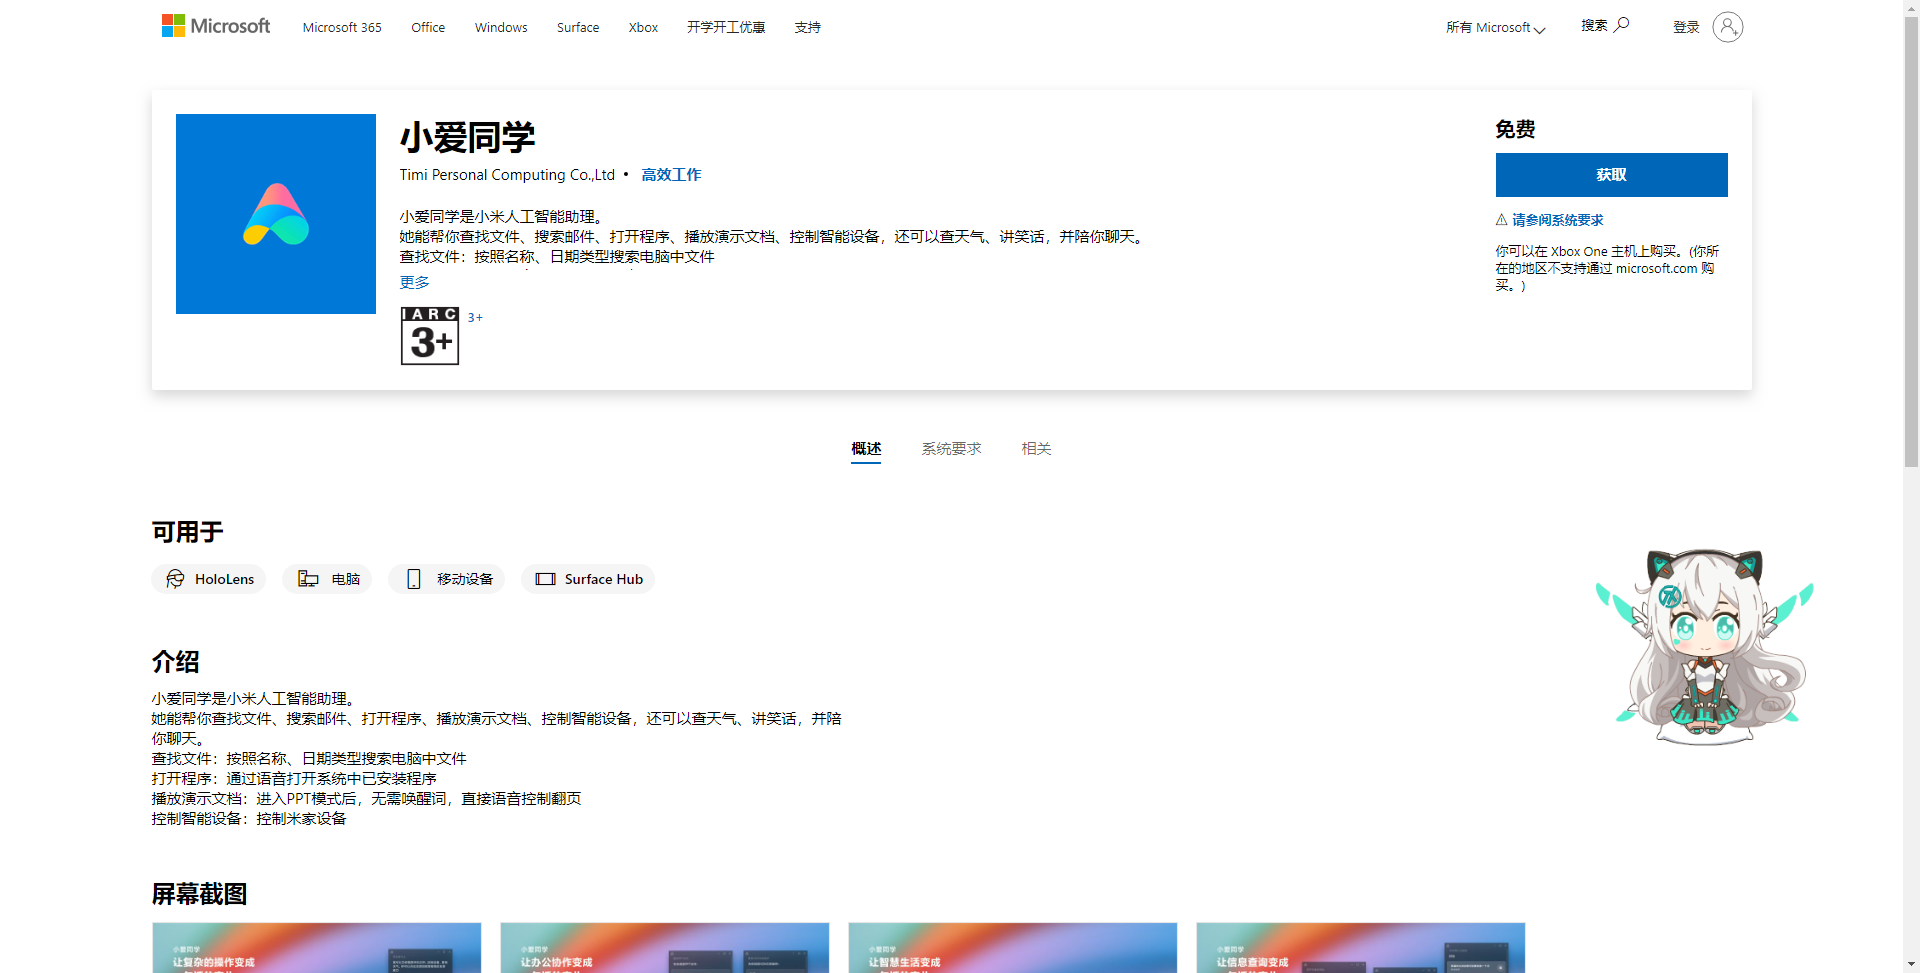
Task: Select the HoloLens device chip
Action: (209, 579)
